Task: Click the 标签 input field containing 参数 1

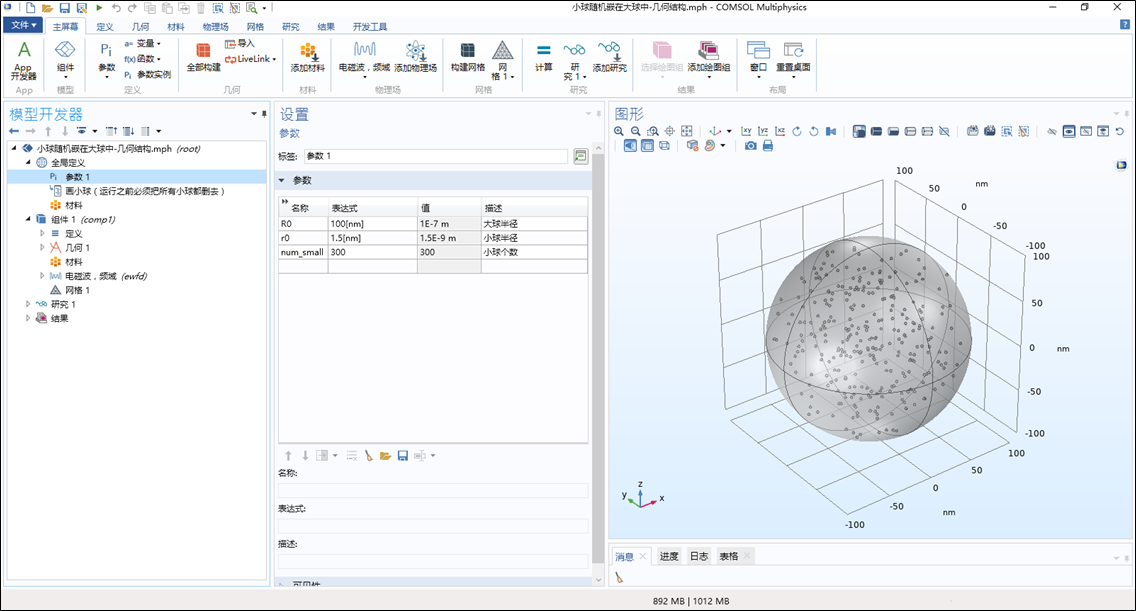Action: click(x=435, y=156)
